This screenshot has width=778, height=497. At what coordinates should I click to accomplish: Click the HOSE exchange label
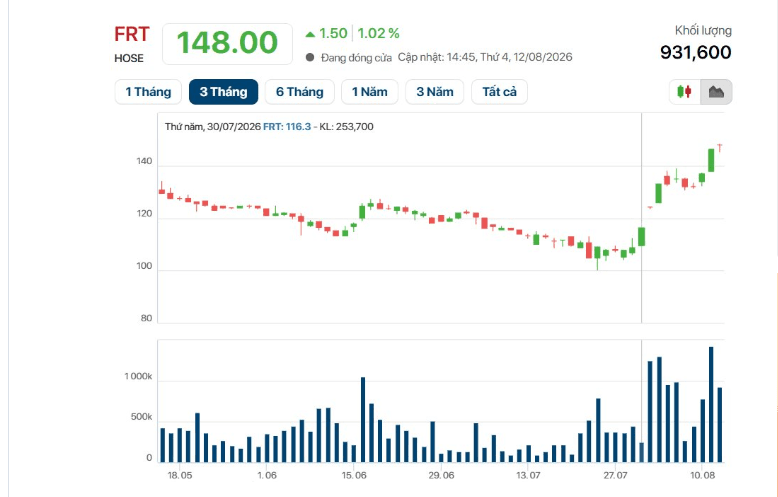tap(129, 59)
